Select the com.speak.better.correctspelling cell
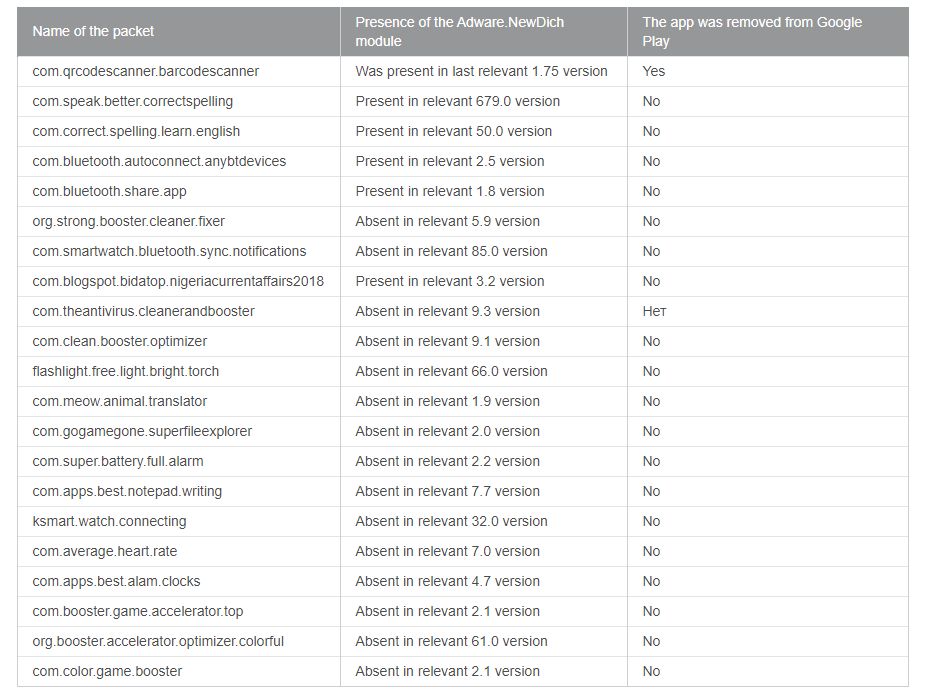The height and width of the screenshot is (697, 925). (x=132, y=101)
